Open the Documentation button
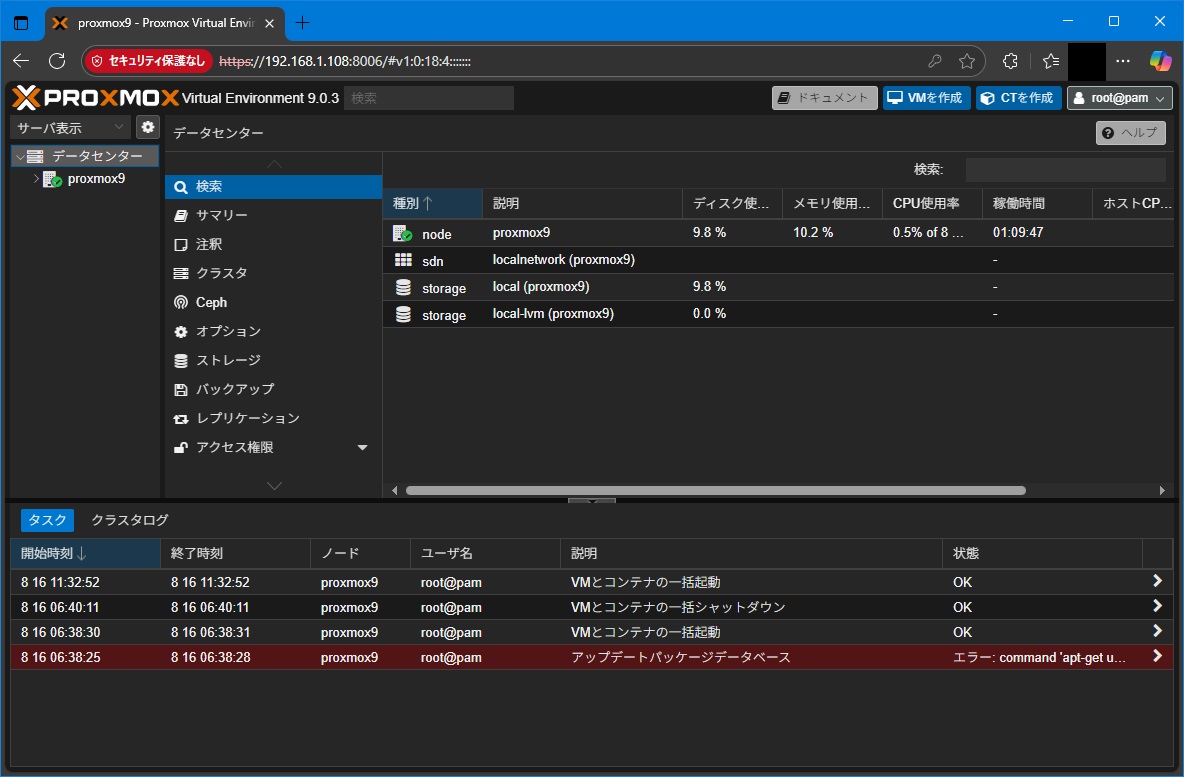Viewport: 1184px width, 777px height. (825, 98)
